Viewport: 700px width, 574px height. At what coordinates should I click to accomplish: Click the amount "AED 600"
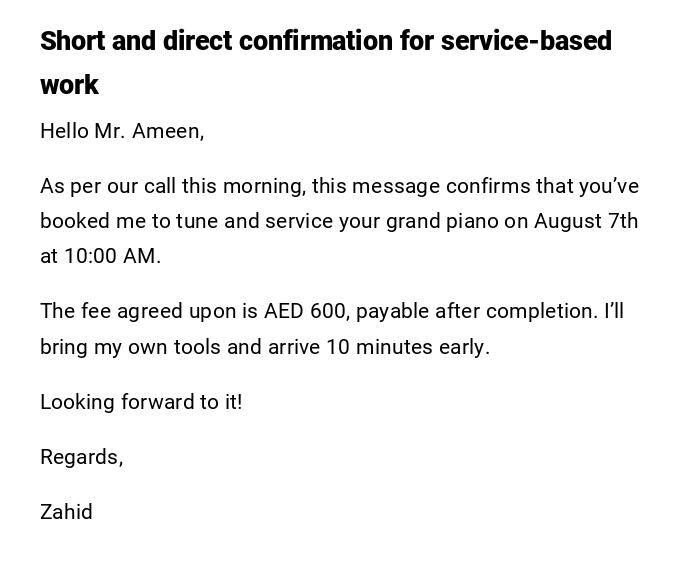pos(306,311)
